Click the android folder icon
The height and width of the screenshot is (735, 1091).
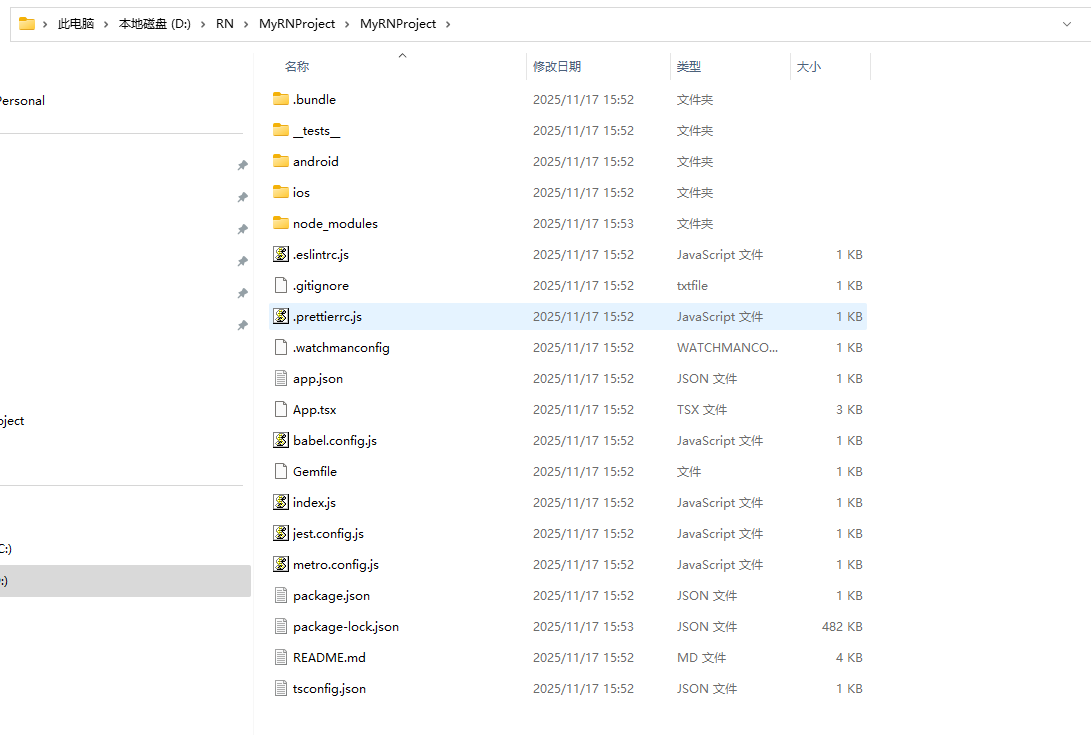pos(280,161)
